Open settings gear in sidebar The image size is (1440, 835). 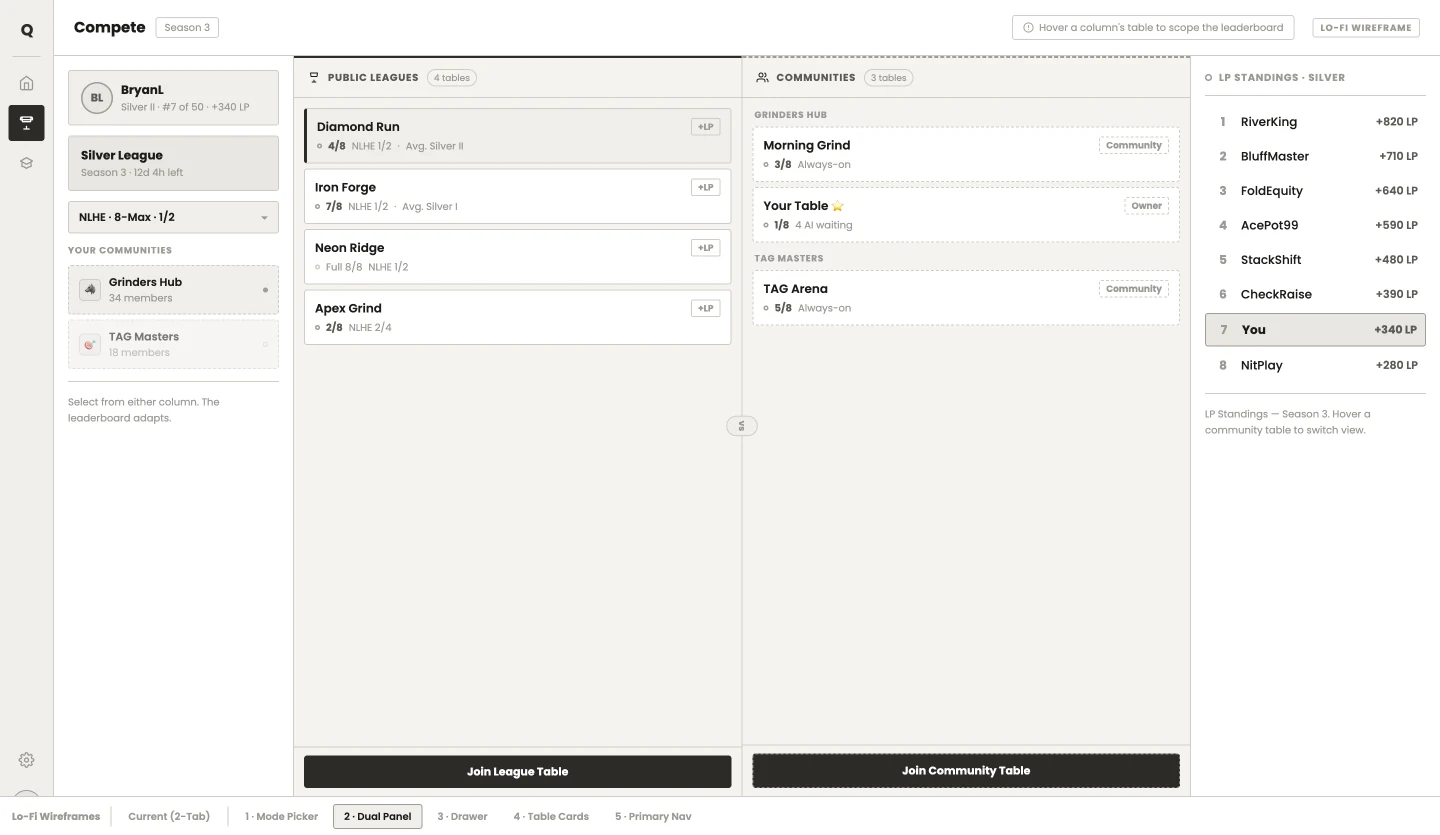(27, 760)
